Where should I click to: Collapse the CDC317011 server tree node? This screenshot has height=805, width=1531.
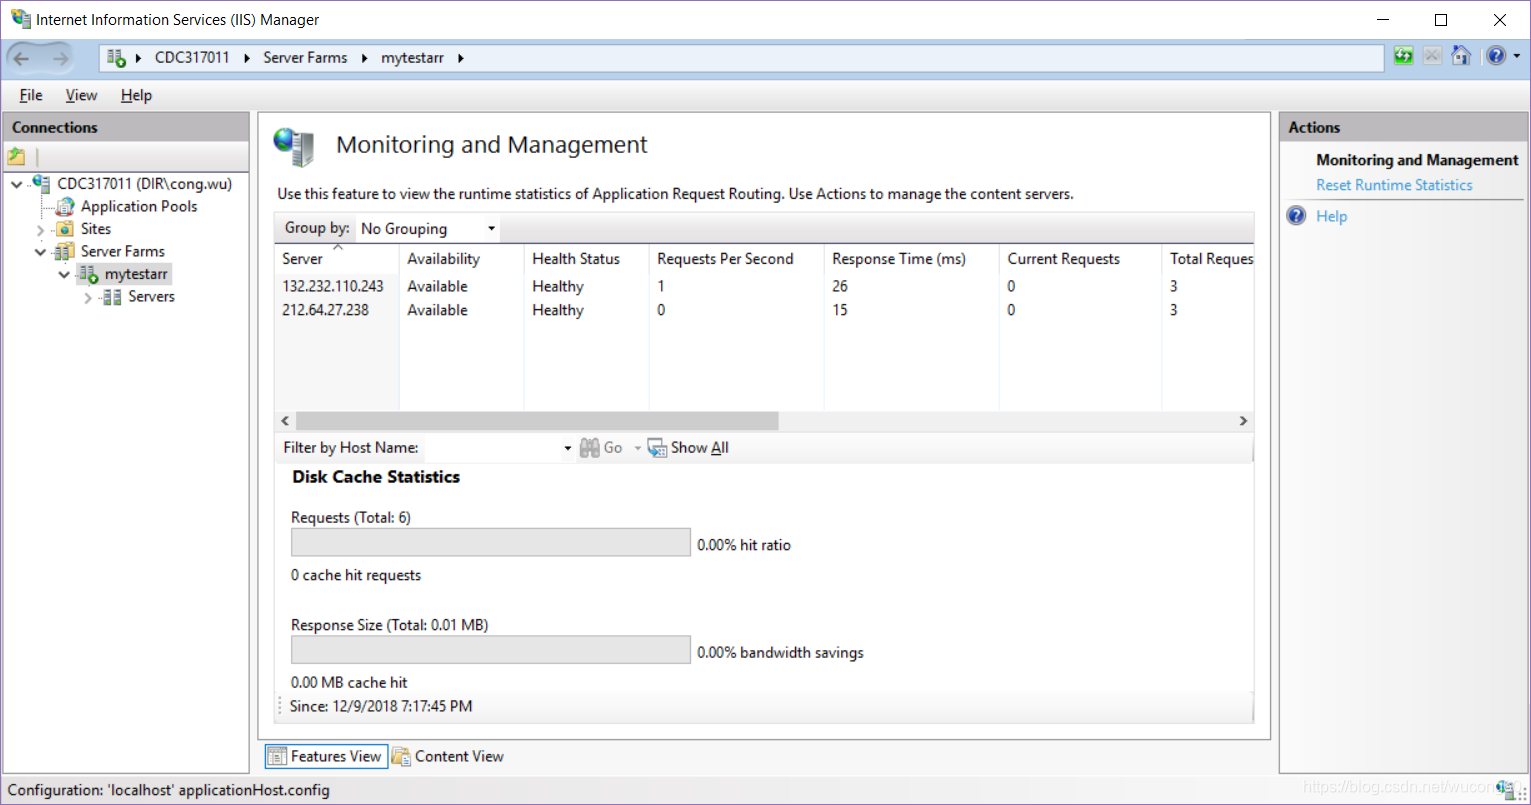pos(17,184)
